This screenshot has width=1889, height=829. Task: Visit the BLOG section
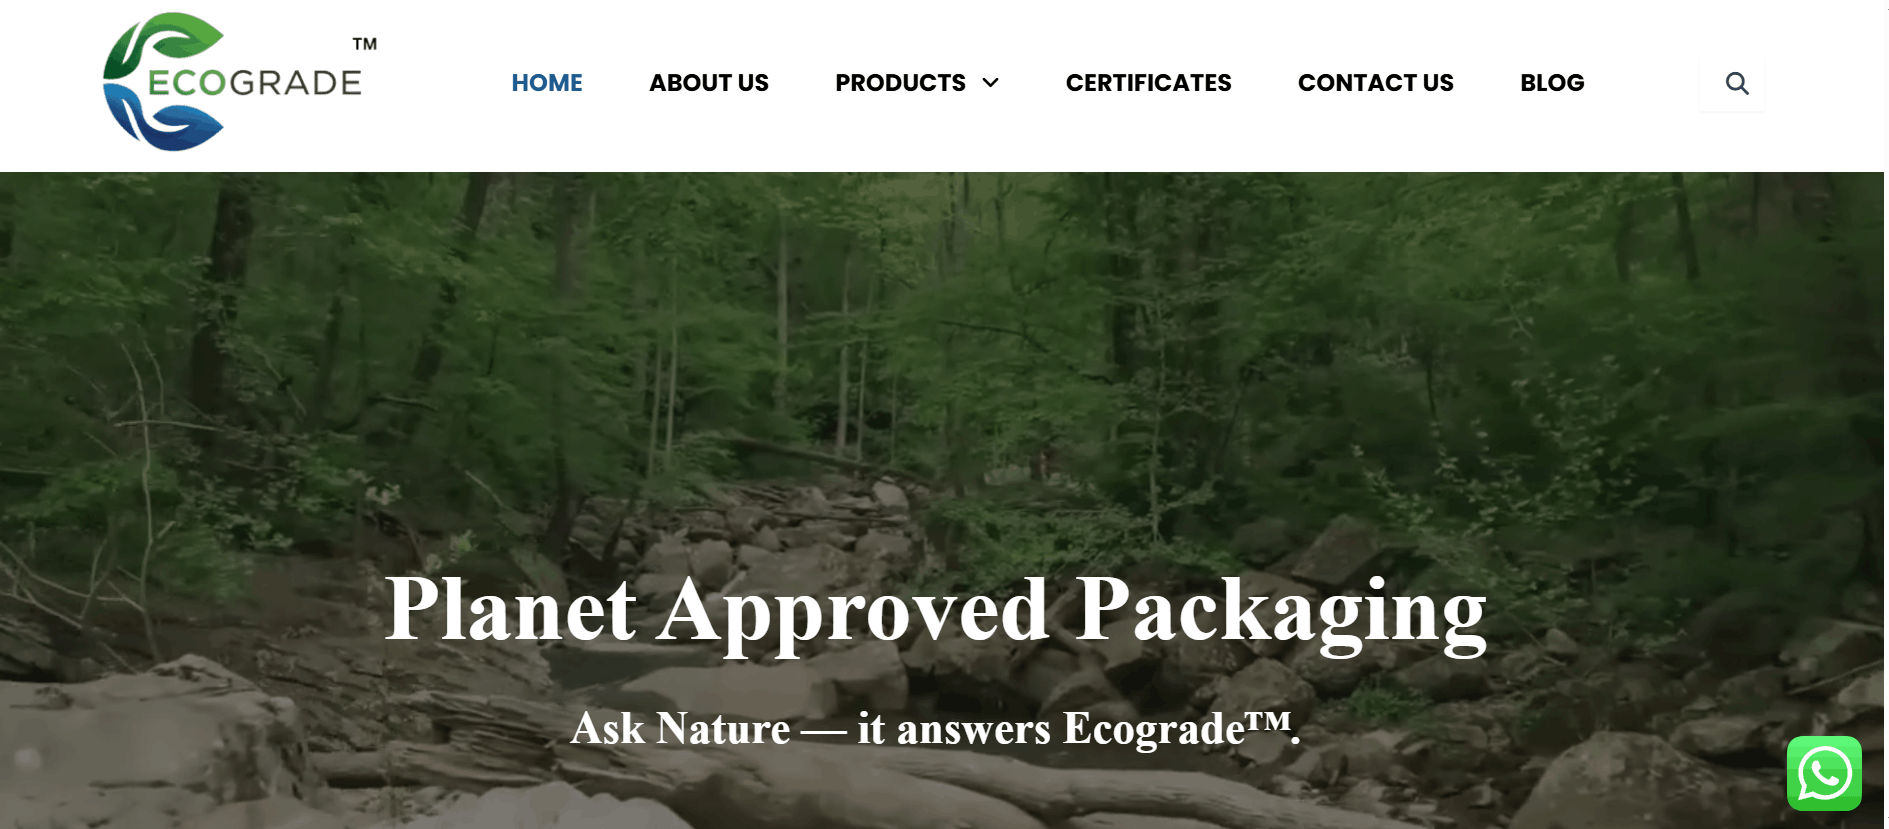coord(1552,83)
